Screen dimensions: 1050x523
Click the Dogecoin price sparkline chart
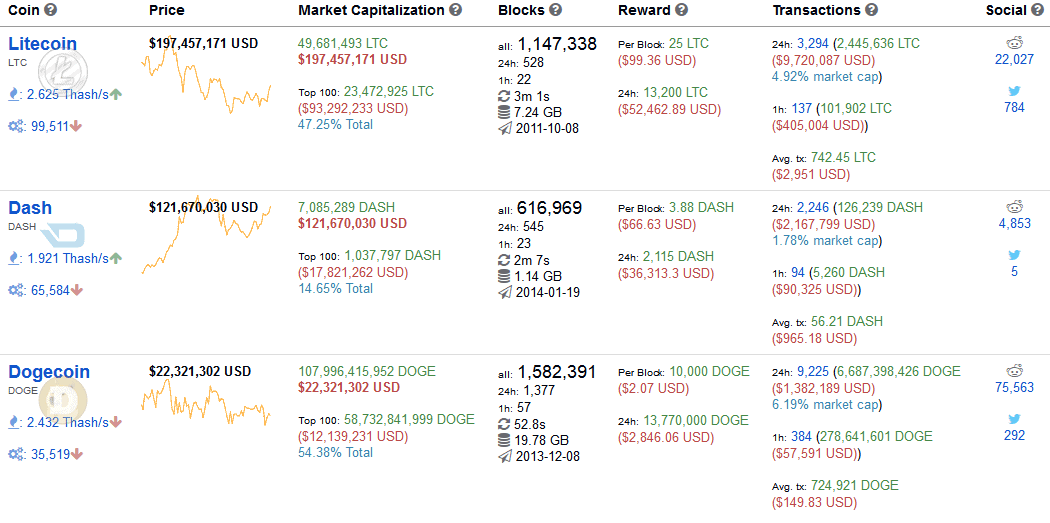[x=206, y=404]
